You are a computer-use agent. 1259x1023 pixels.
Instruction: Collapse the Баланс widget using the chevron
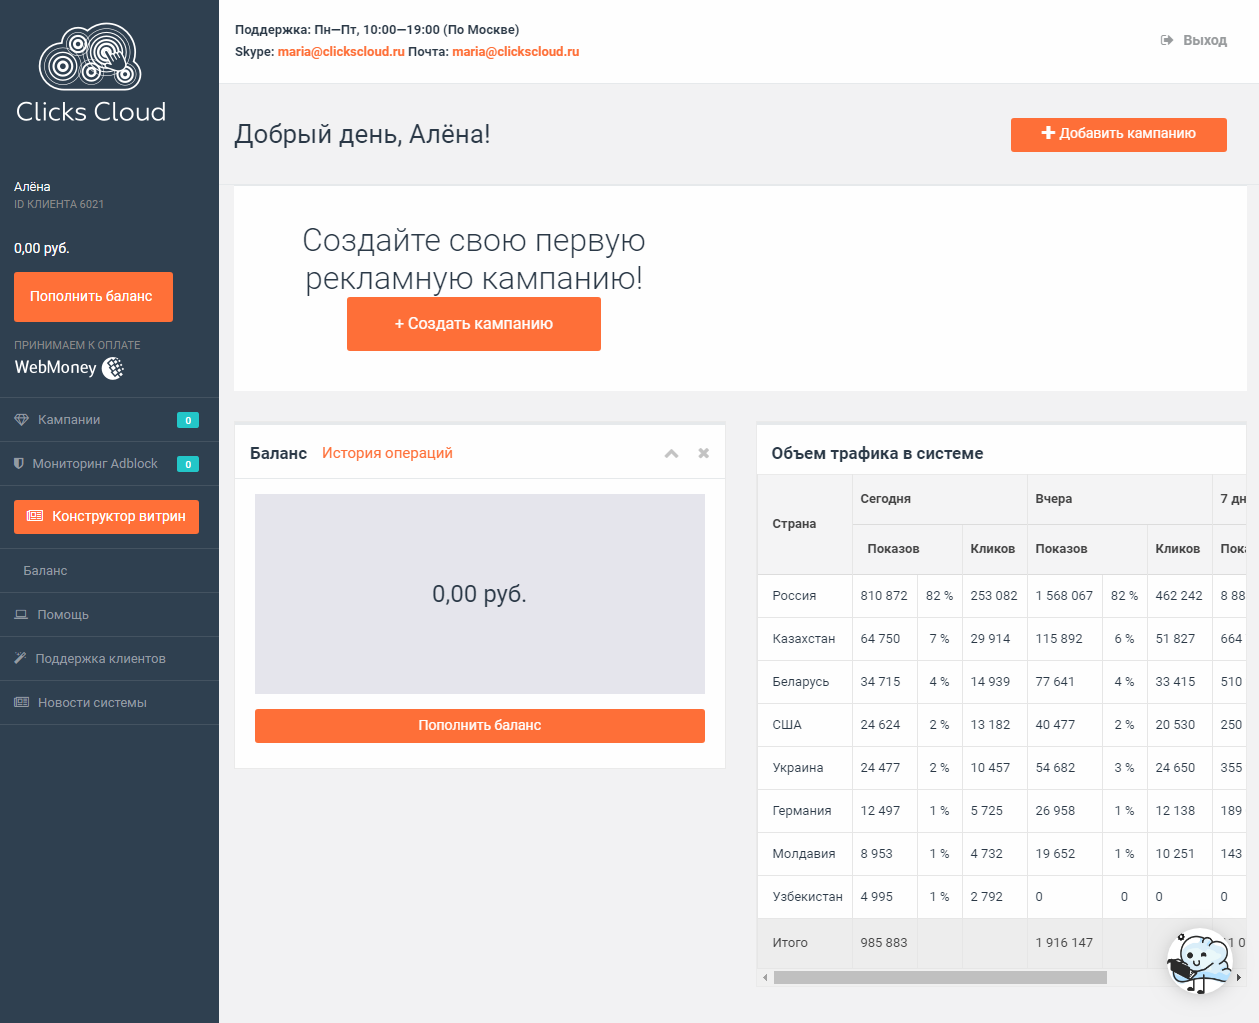pyautogui.click(x=671, y=452)
